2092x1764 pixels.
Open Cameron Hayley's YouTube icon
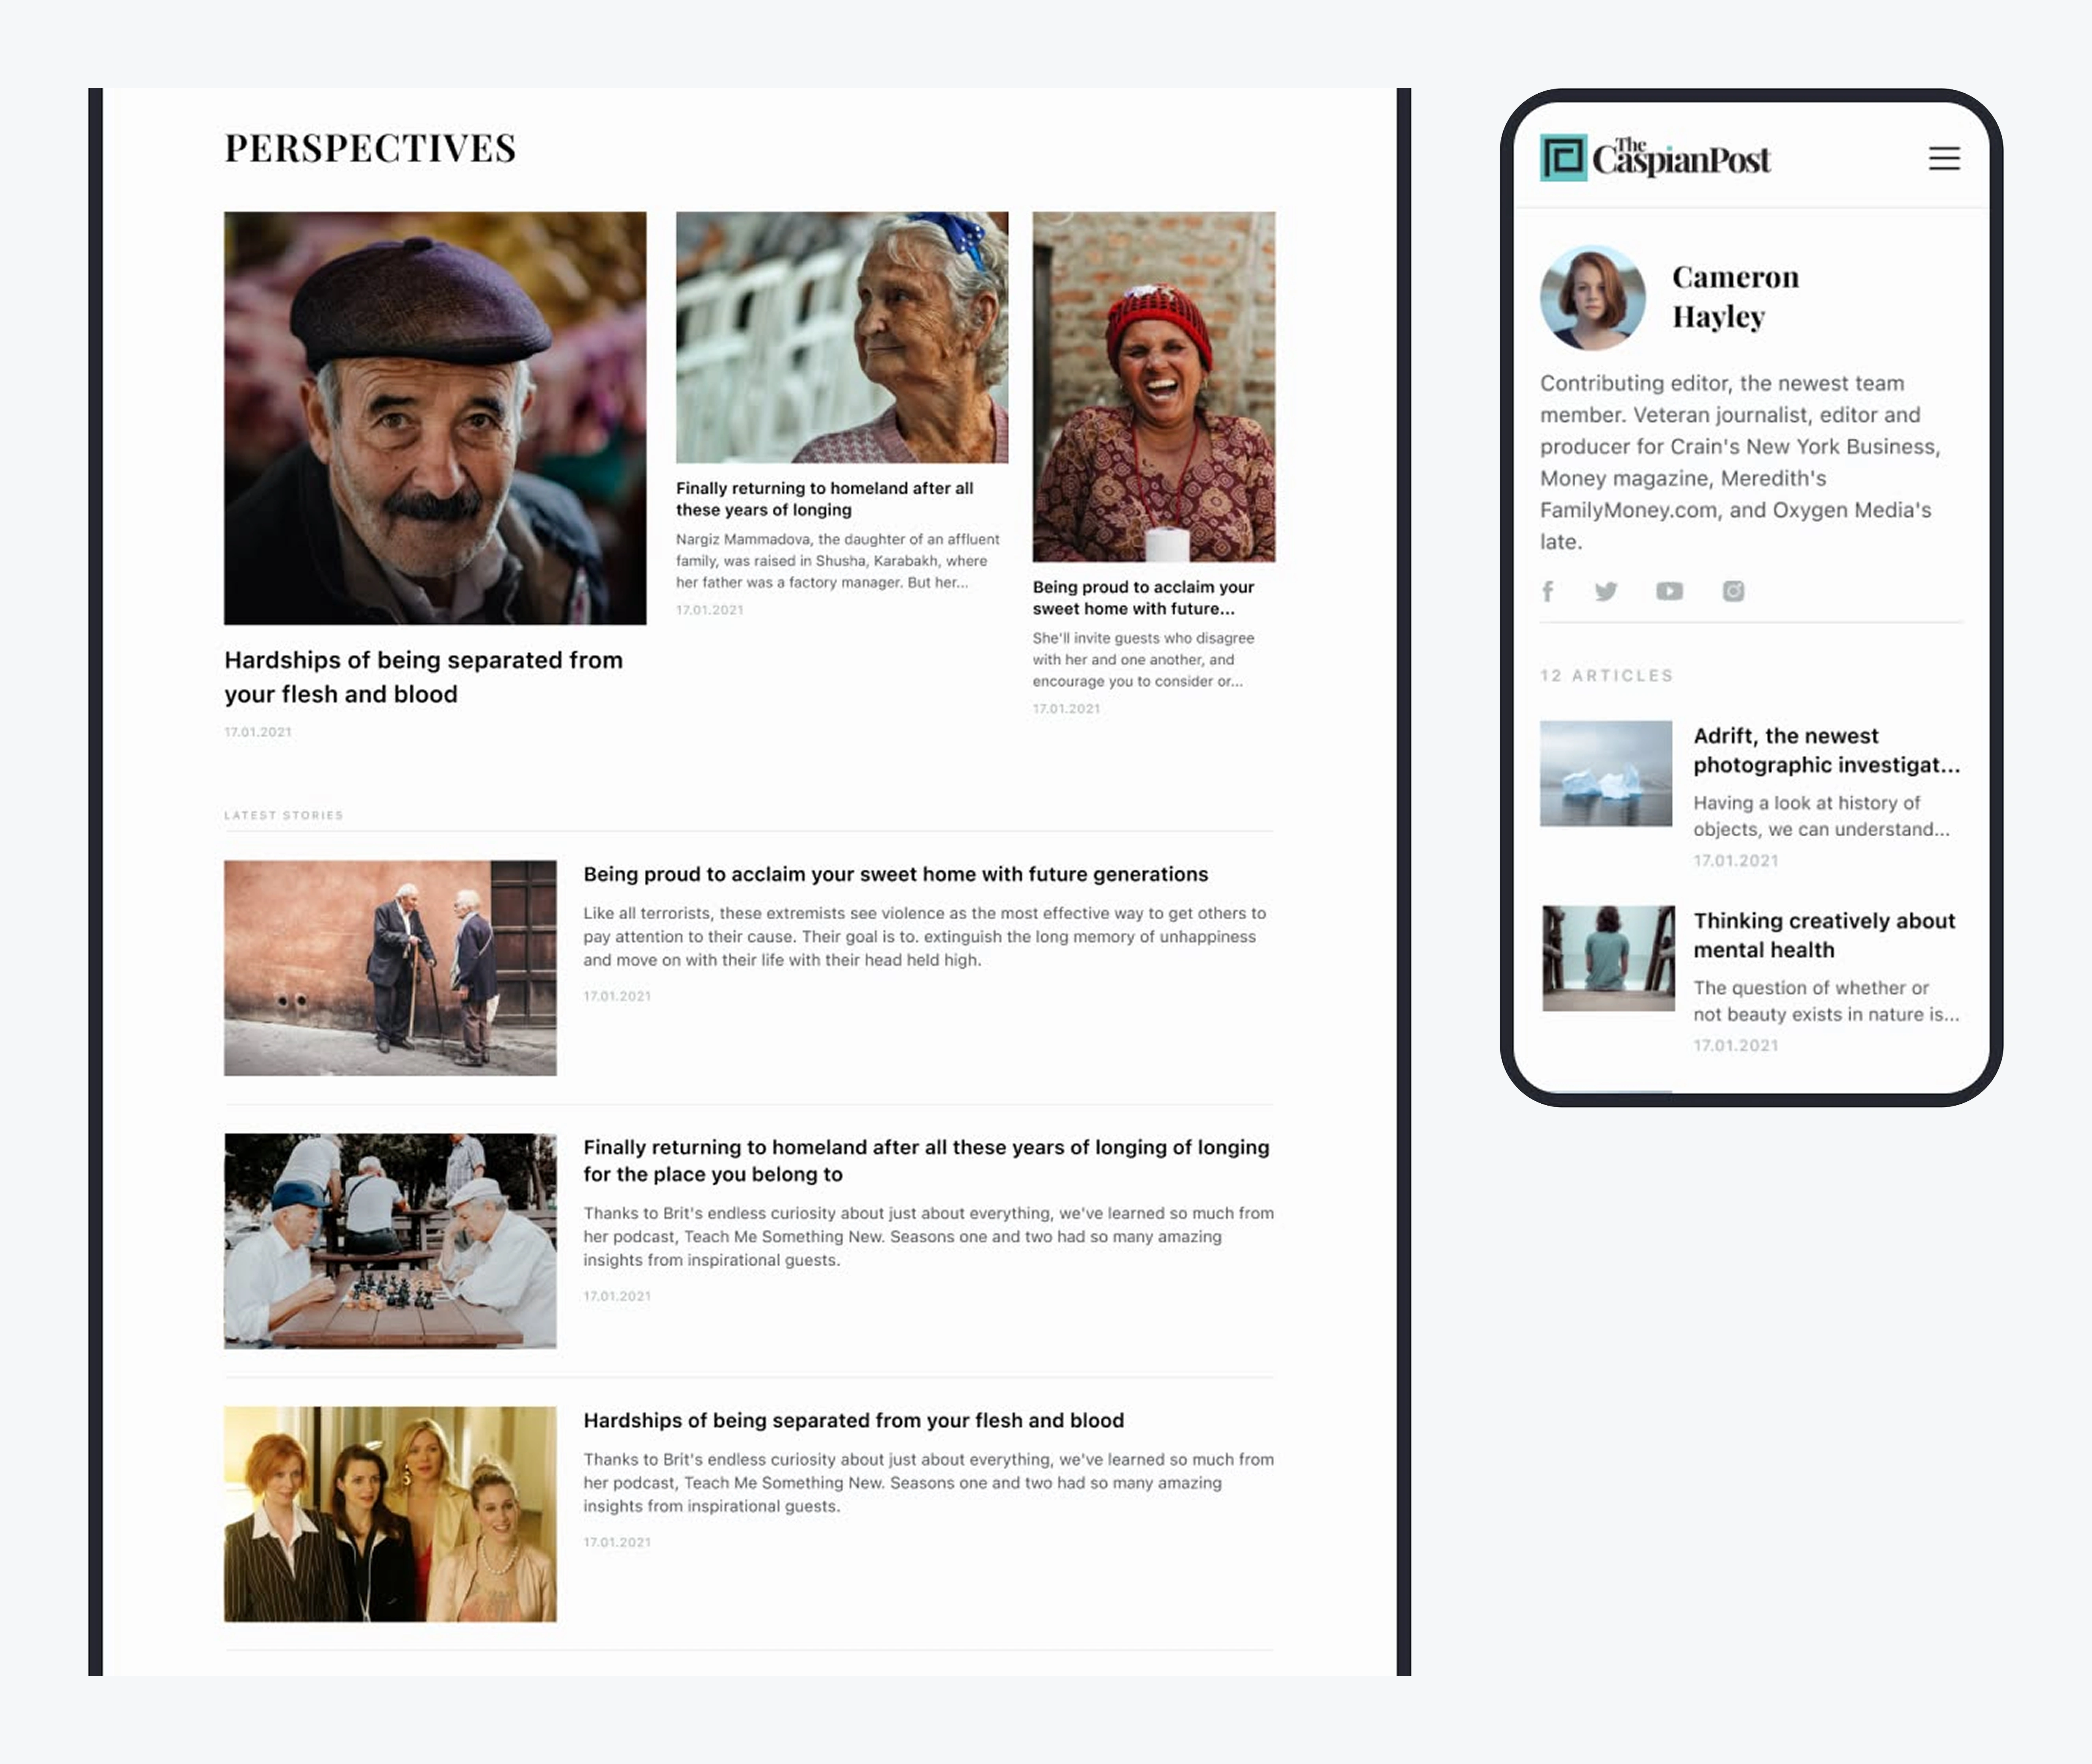click(1669, 591)
